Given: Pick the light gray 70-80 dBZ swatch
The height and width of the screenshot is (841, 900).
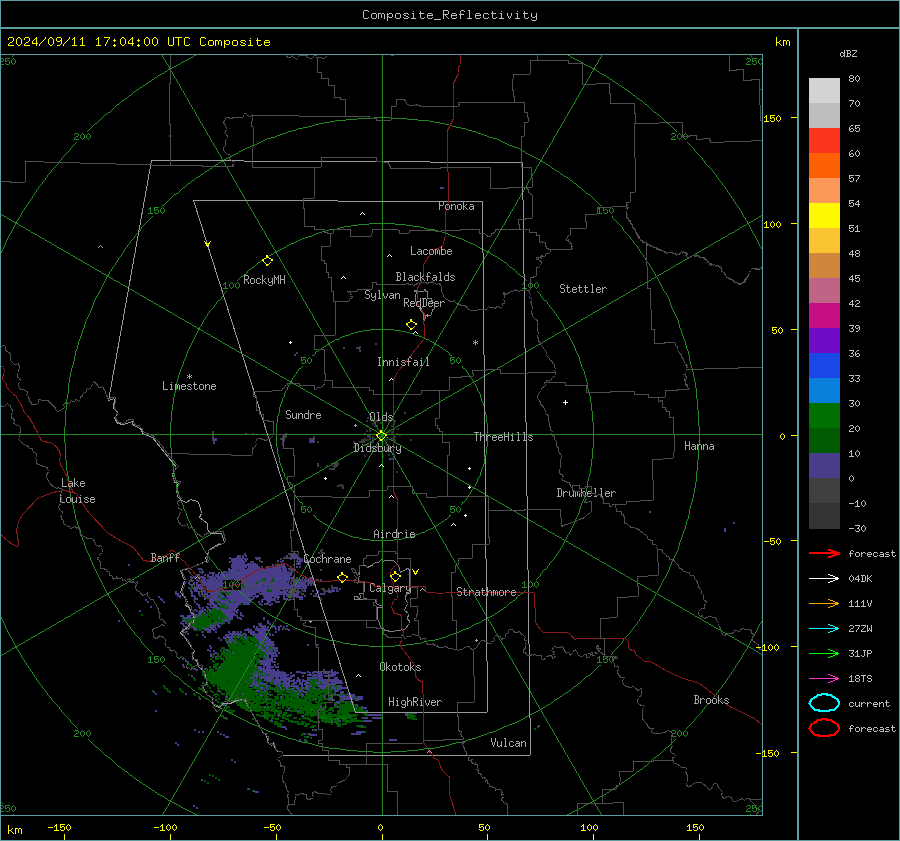Looking at the screenshot, I should [x=824, y=90].
